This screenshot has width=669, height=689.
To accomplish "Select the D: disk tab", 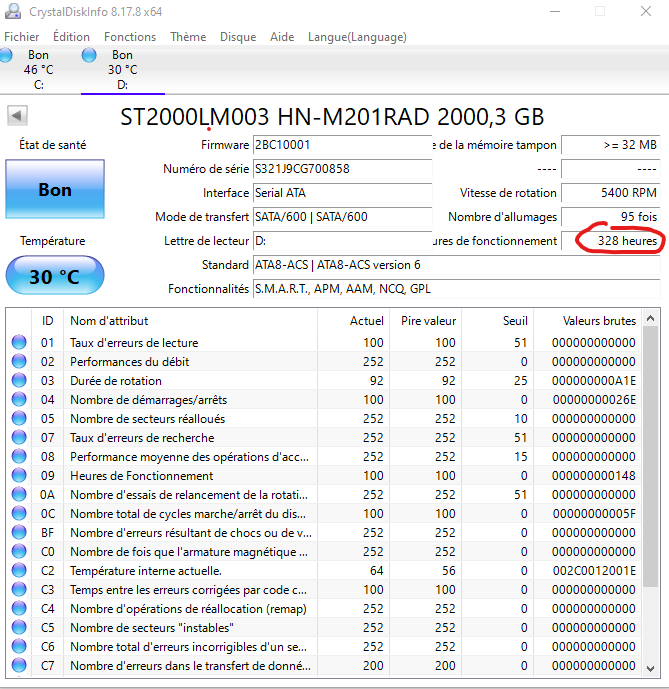I will 123,69.
